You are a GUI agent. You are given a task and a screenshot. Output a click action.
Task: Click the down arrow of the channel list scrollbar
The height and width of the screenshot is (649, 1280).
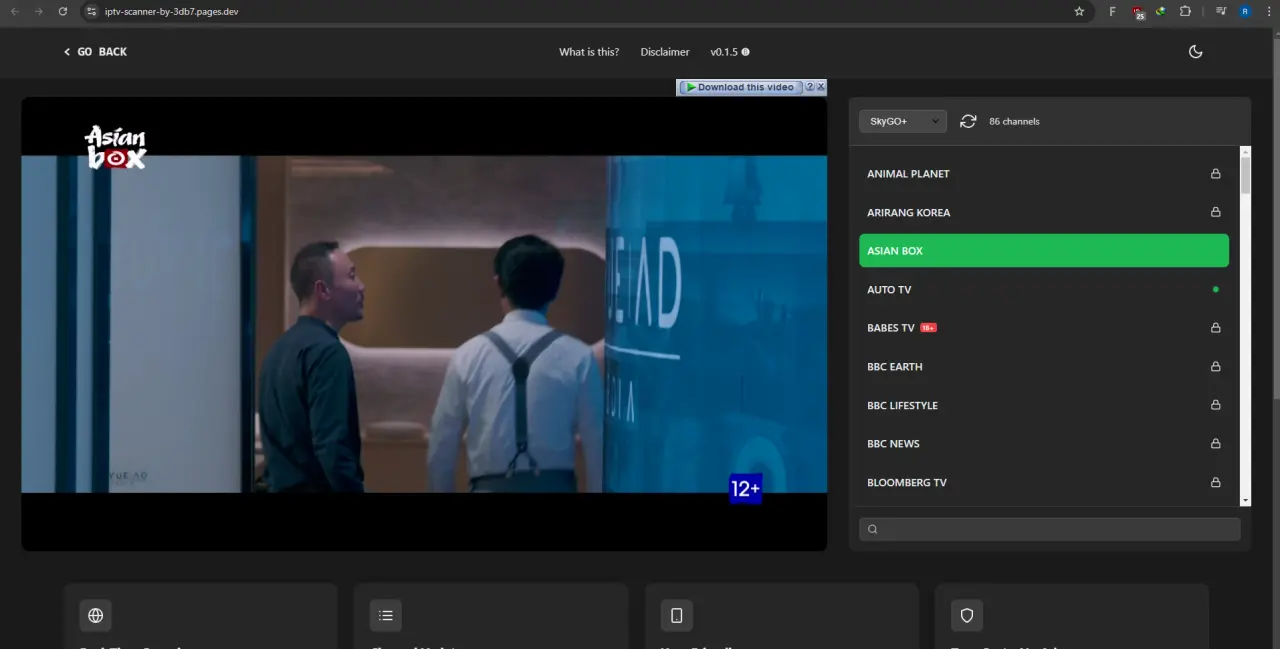(x=1245, y=500)
